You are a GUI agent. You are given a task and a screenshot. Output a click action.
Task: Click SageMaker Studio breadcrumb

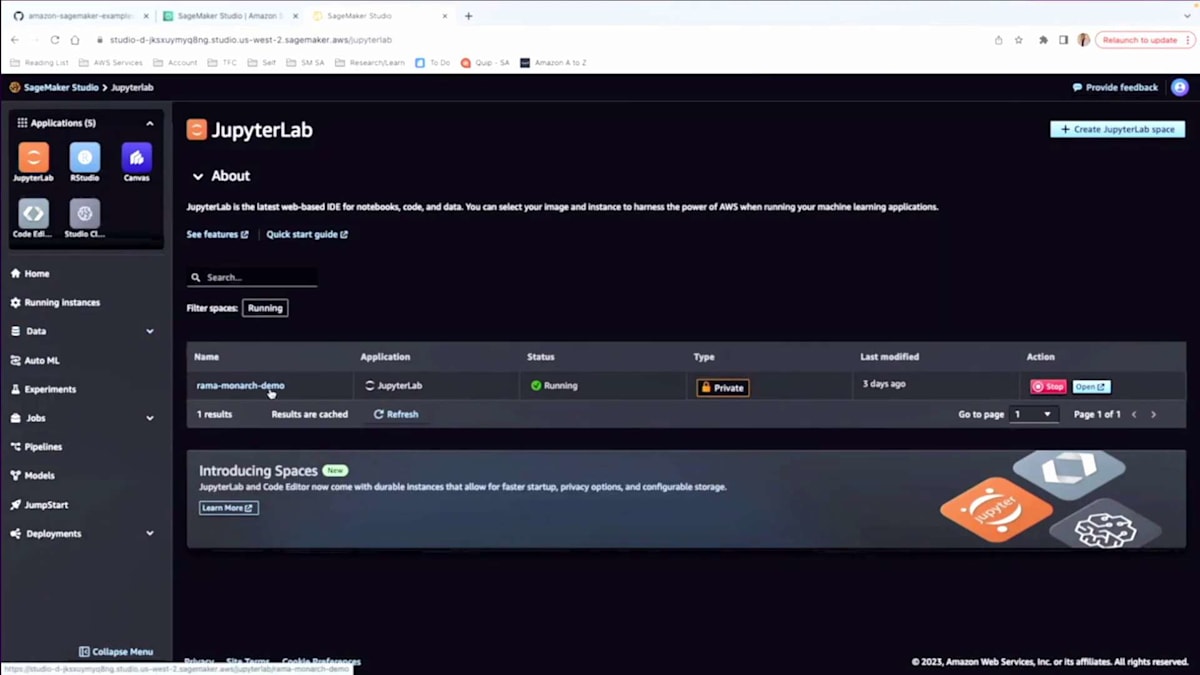[61, 87]
